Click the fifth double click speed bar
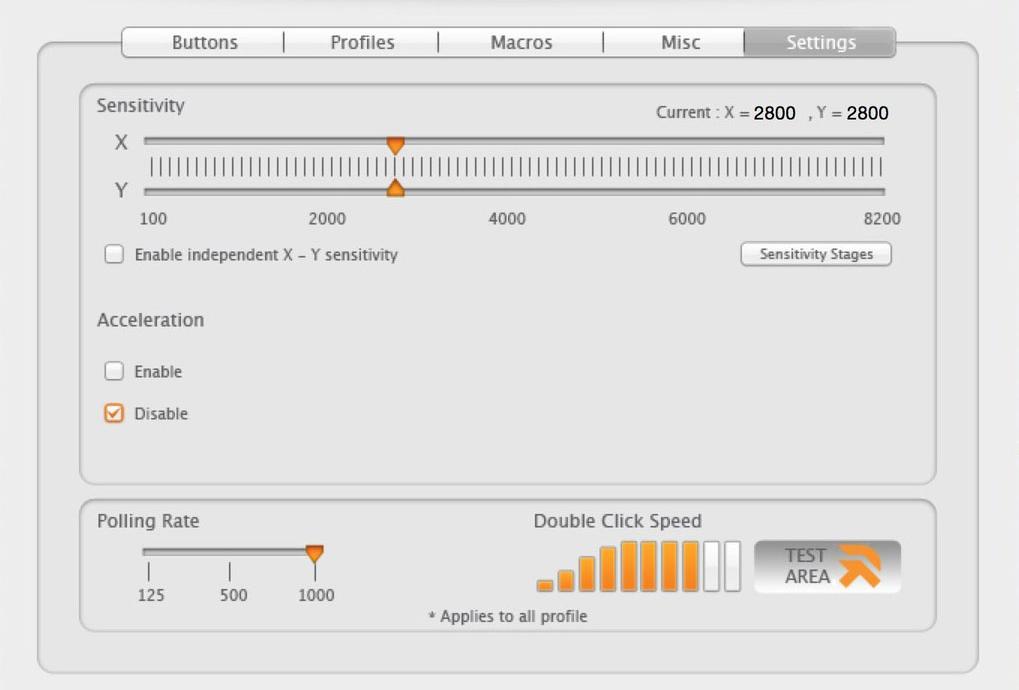This screenshot has width=1019, height=690. [629, 567]
